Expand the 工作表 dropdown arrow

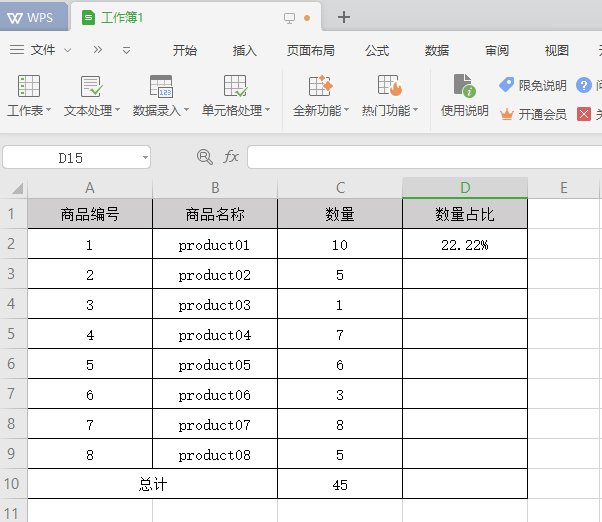[48, 110]
